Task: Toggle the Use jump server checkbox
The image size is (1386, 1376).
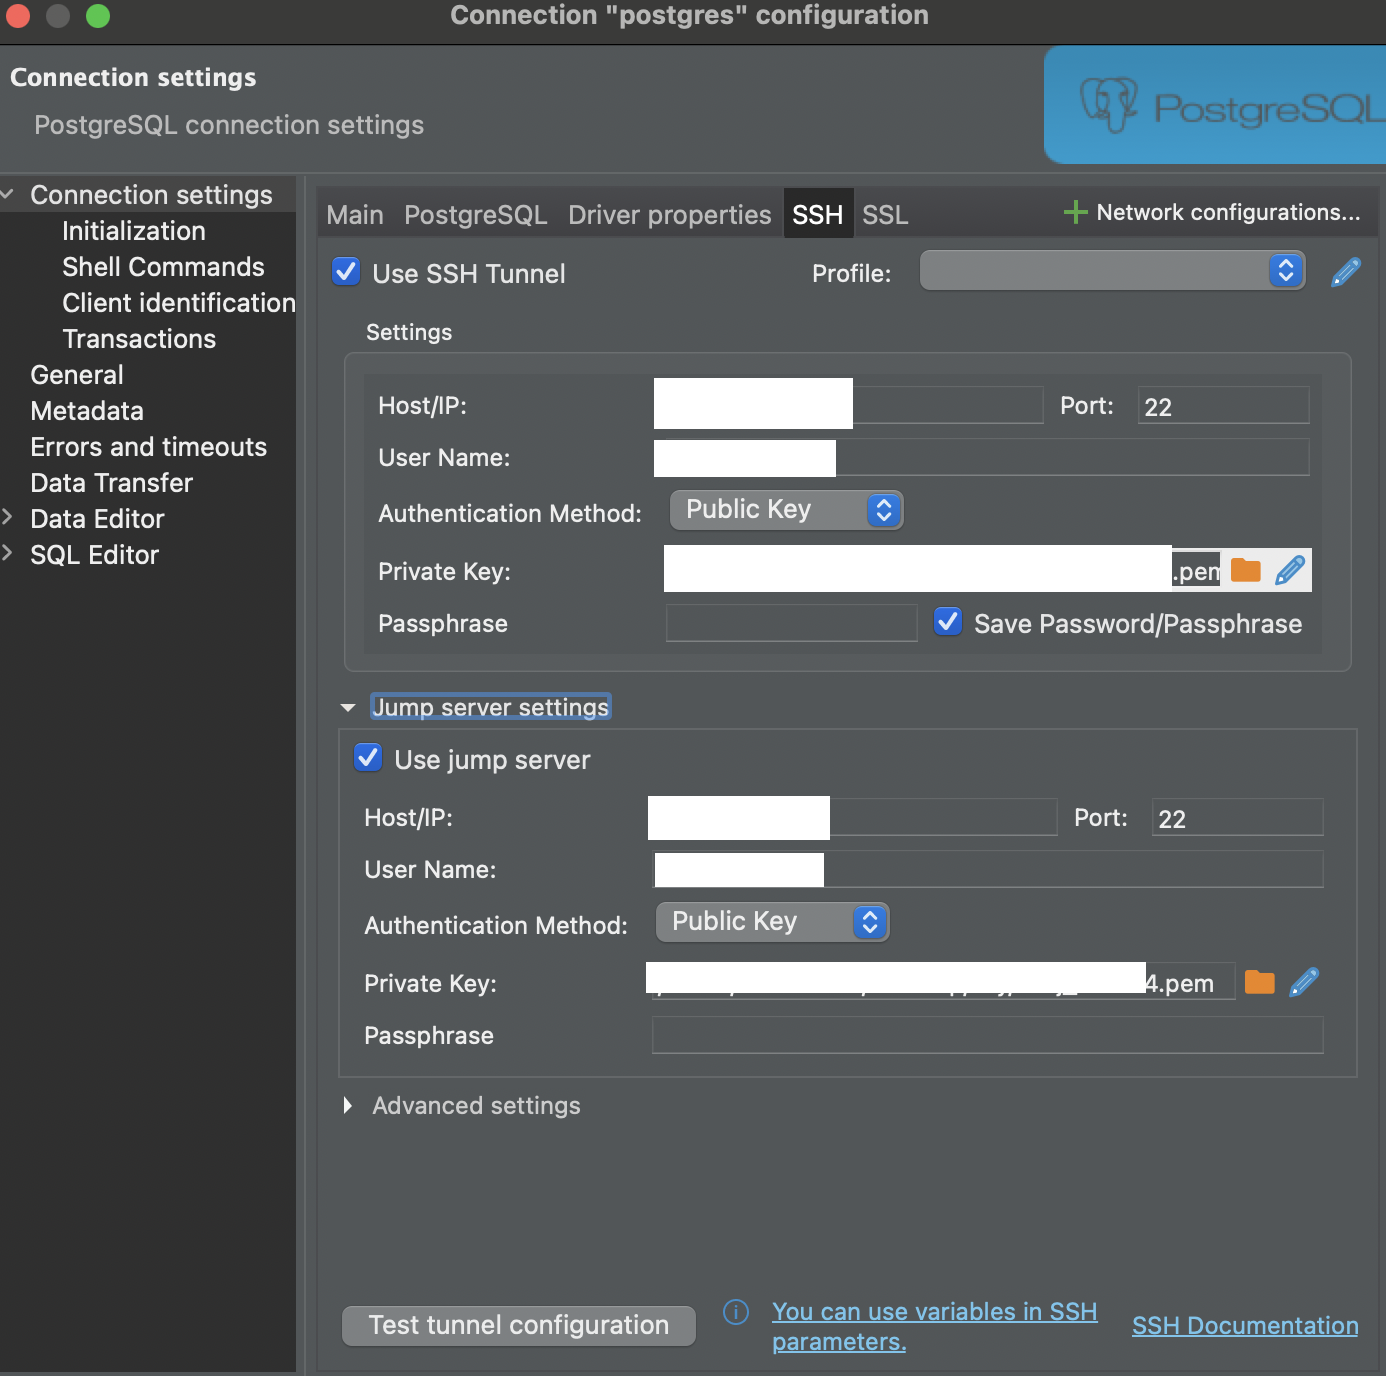Action: click(368, 758)
